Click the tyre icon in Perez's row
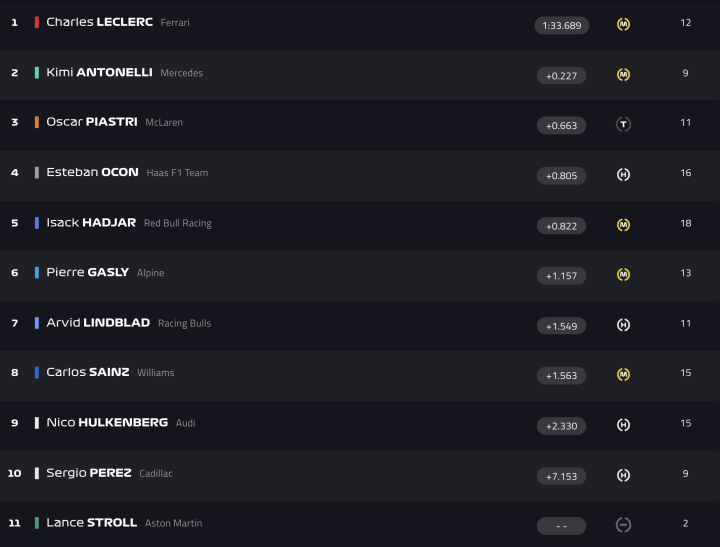This screenshot has width=720, height=547. (623, 475)
